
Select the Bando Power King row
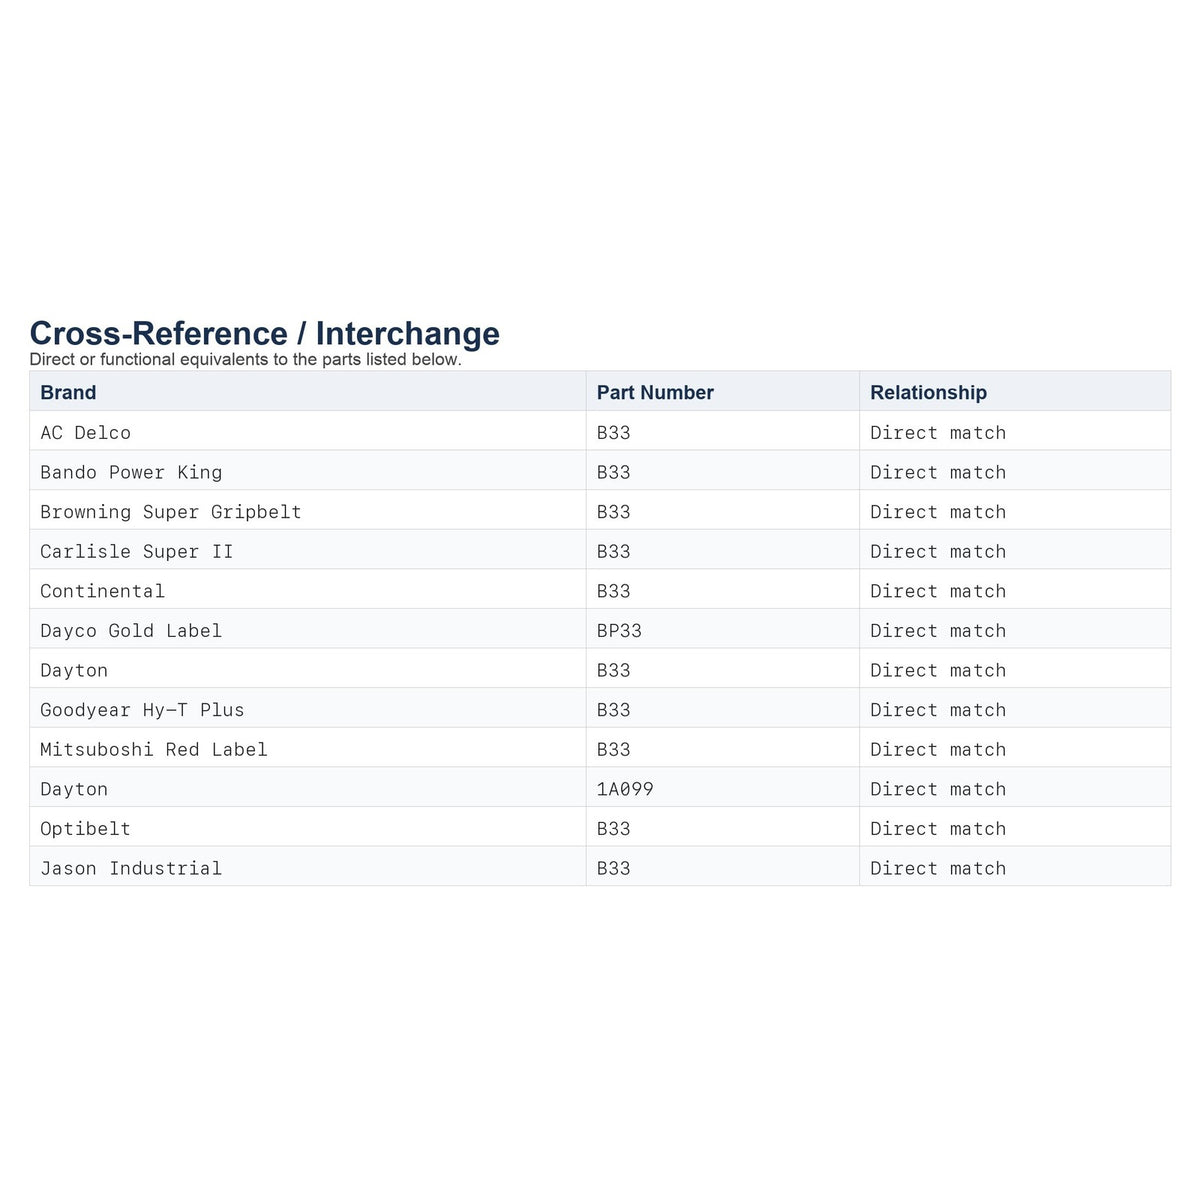point(600,472)
